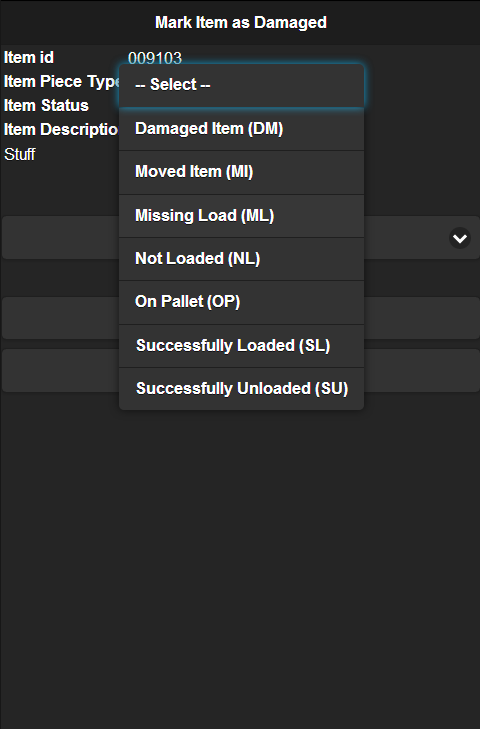This screenshot has width=480, height=729.
Task: Click the Item Status label
Action: click(x=46, y=106)
